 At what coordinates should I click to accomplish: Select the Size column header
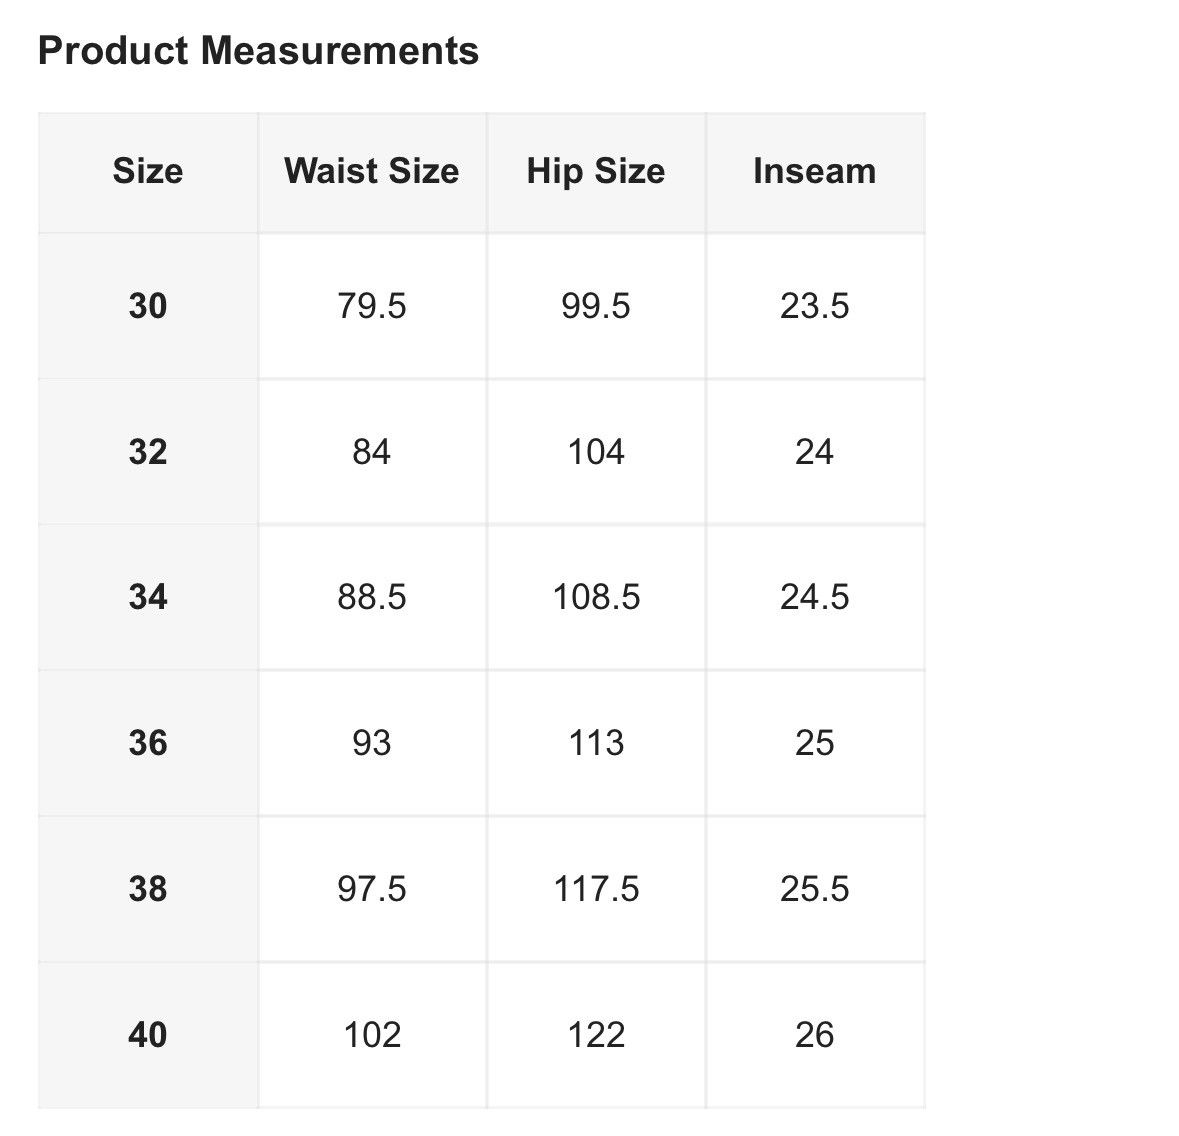click(148, 172)
